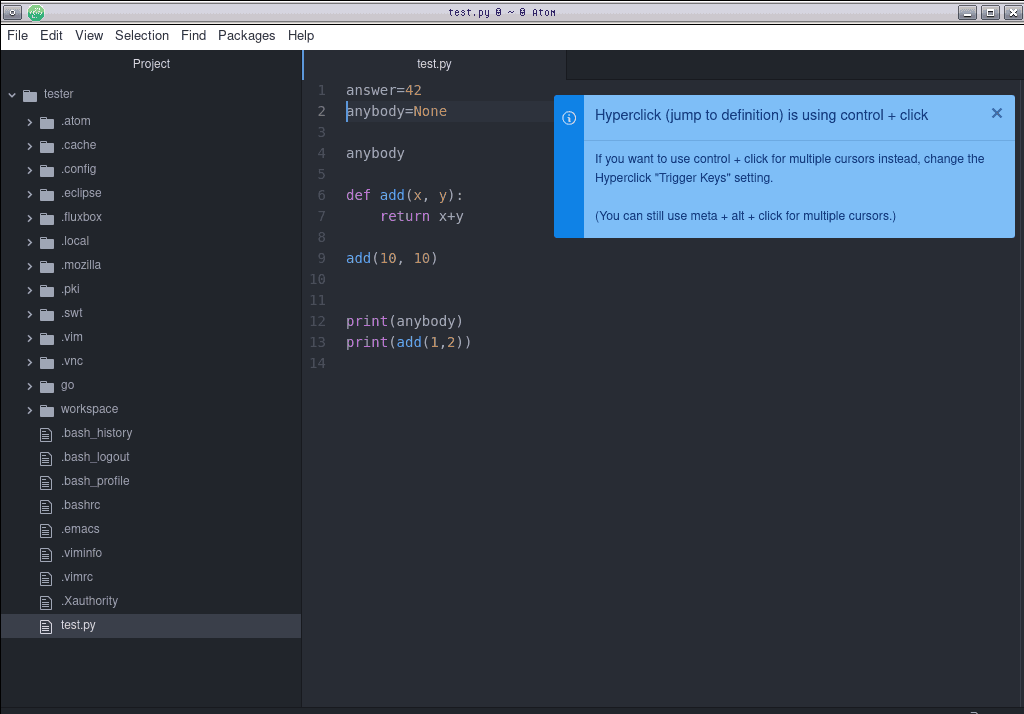Screen dimensions: 1024x714
Task: Click the 'print(anybody)' code line
Action: [404, 321]
